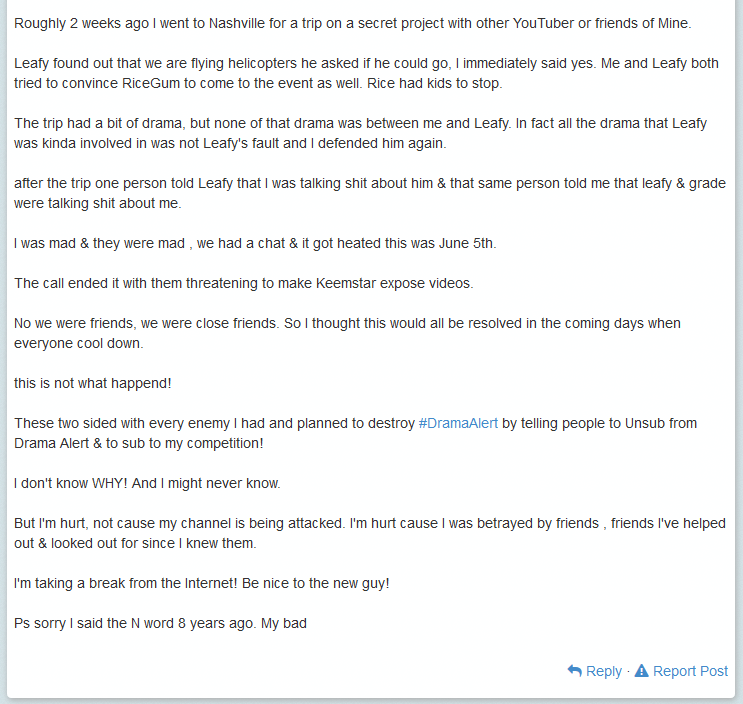This screenshot has height=704, width=743.
Task: Click the reply arrow icon
Action: click(574, 671)
